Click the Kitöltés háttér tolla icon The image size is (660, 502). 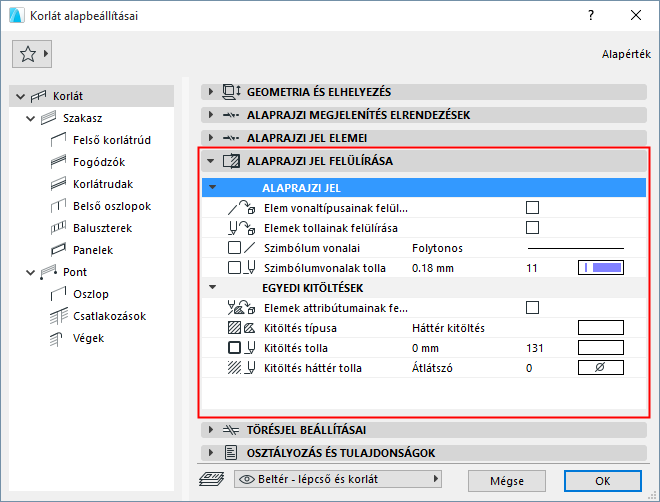pyautogui.click(x=242, y=368)
